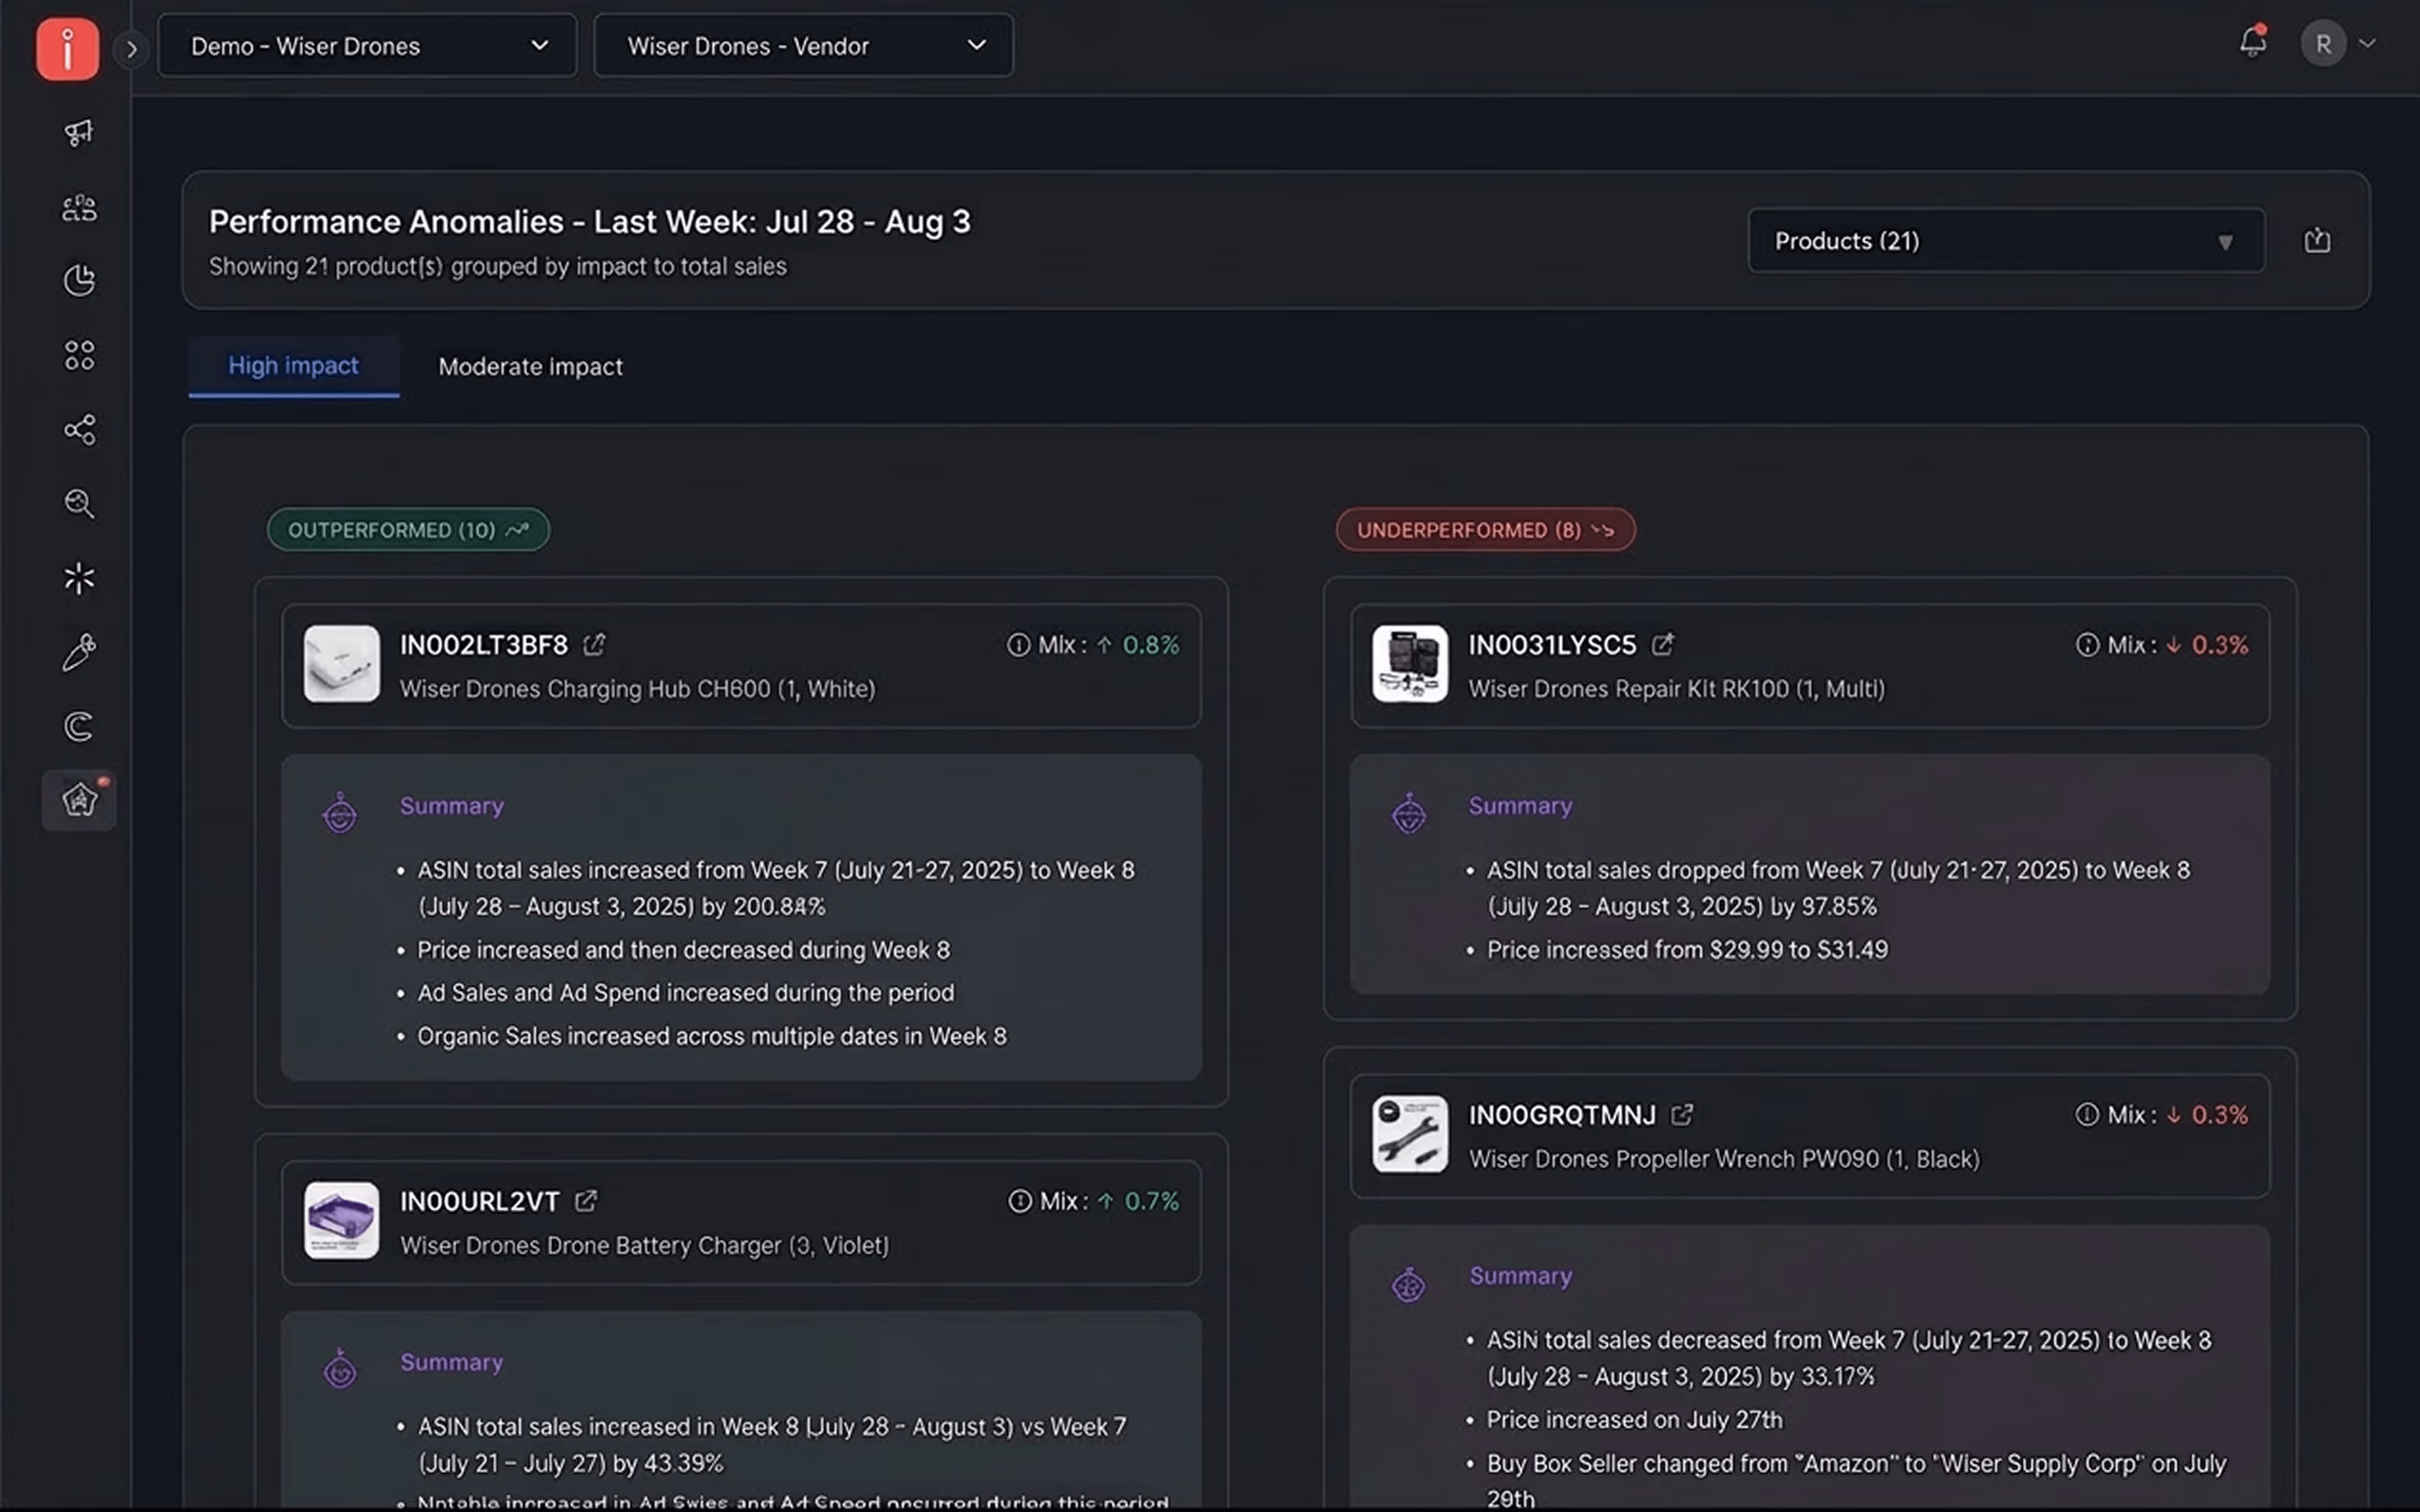This screenshot has height=1512, width=2420.
Task: Click Mix info icon for IN0031LYSC5
Action: tap(2087, 645)
